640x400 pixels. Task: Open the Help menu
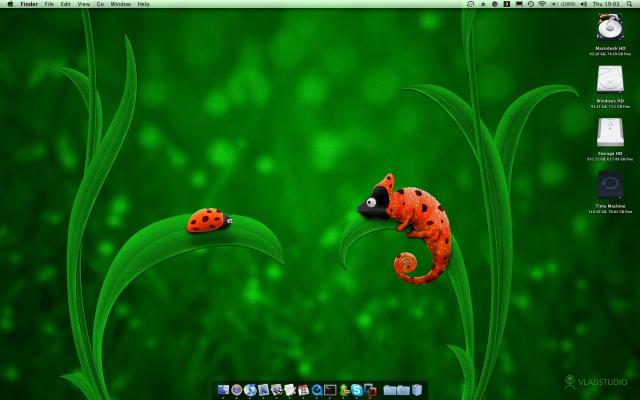[x=143, y=4]
